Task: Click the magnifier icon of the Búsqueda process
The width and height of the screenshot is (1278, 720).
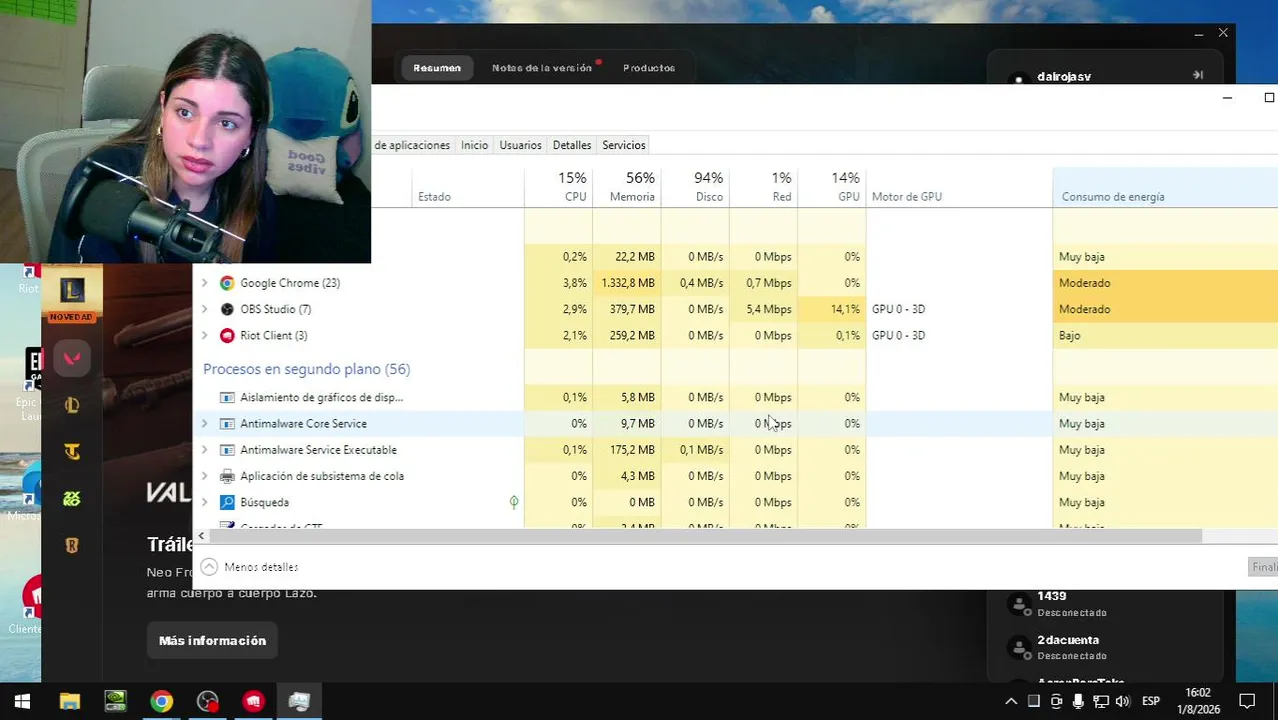Action: tap(227, 502)
